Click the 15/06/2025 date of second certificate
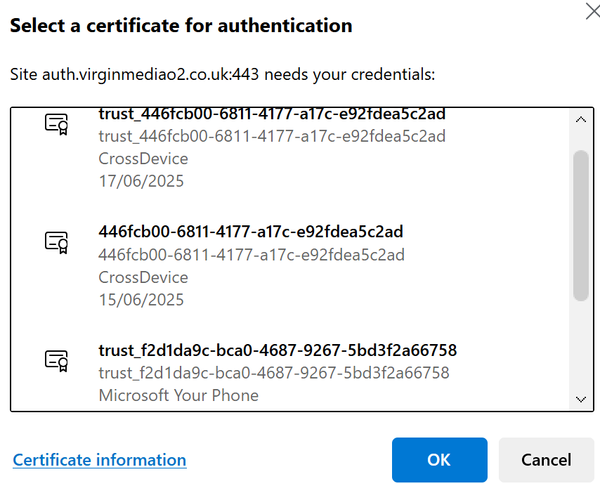Viewport: 600px width, 483px height. tap(141, 300)
